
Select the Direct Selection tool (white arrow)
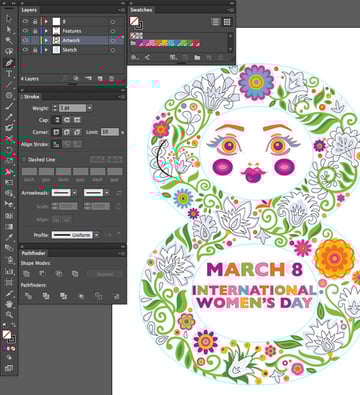coord(9,30)
